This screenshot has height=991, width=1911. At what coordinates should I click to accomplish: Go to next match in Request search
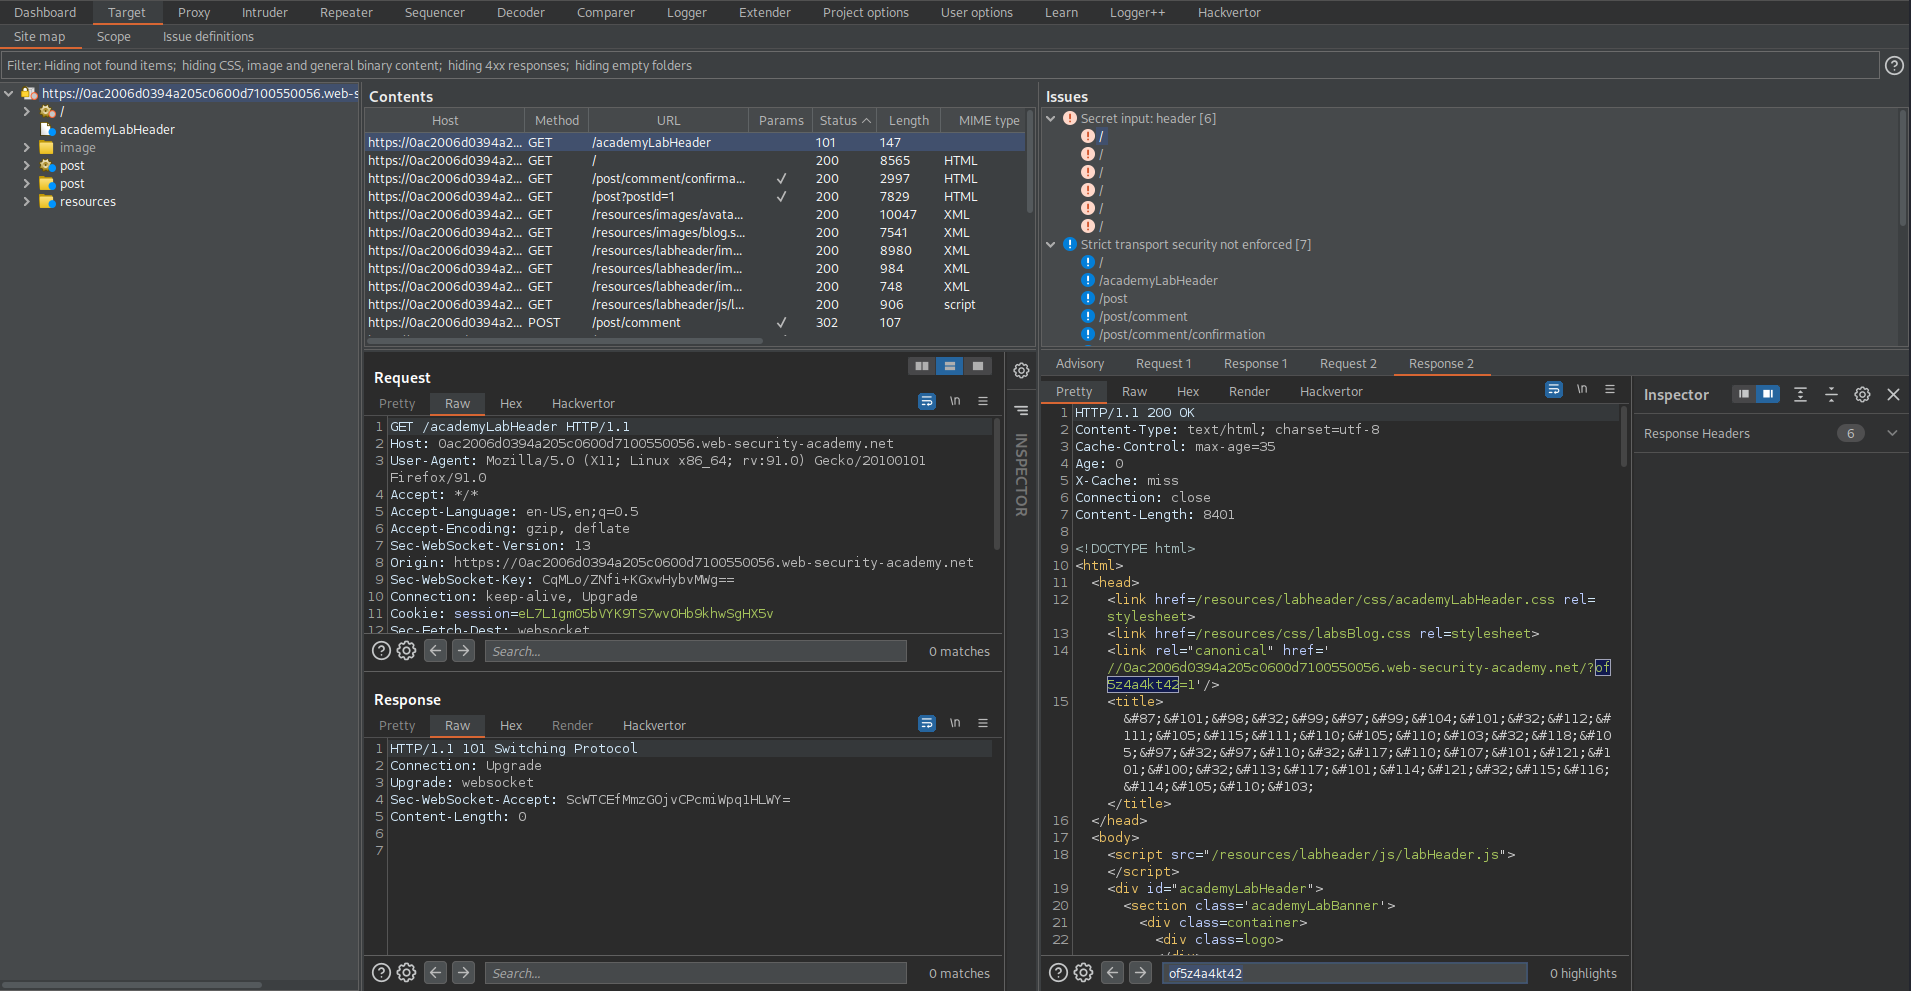point(463,650)
